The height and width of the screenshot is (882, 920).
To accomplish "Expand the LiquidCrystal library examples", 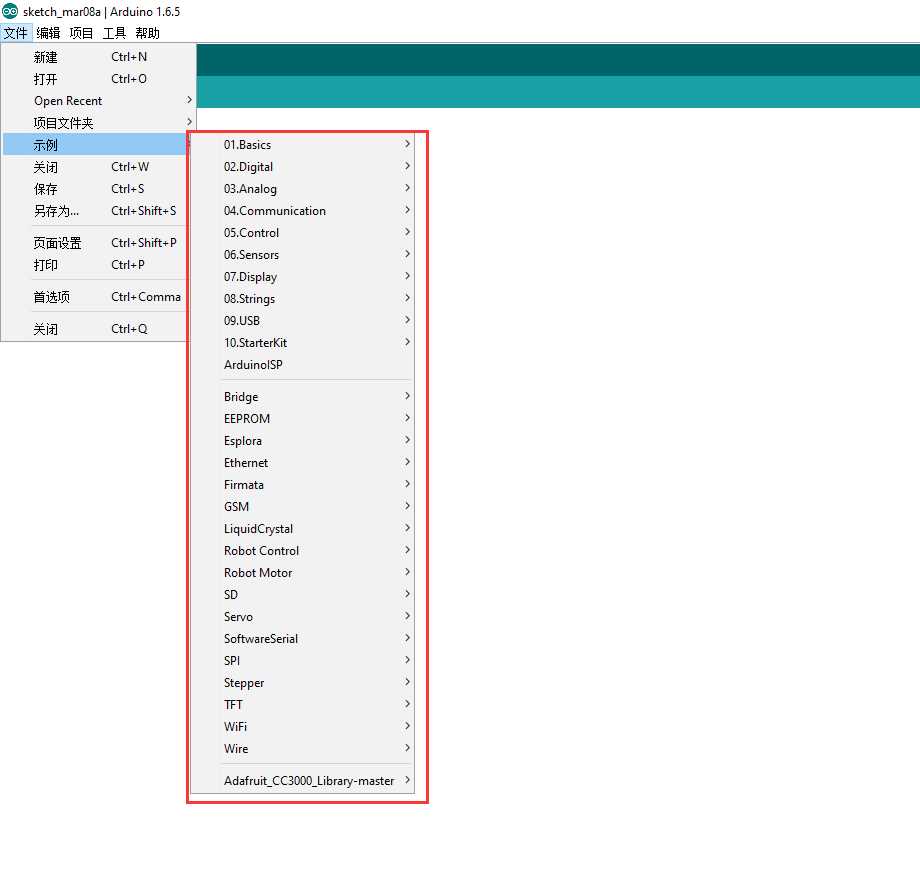I will pyautogui.click(x=303, y=529).
